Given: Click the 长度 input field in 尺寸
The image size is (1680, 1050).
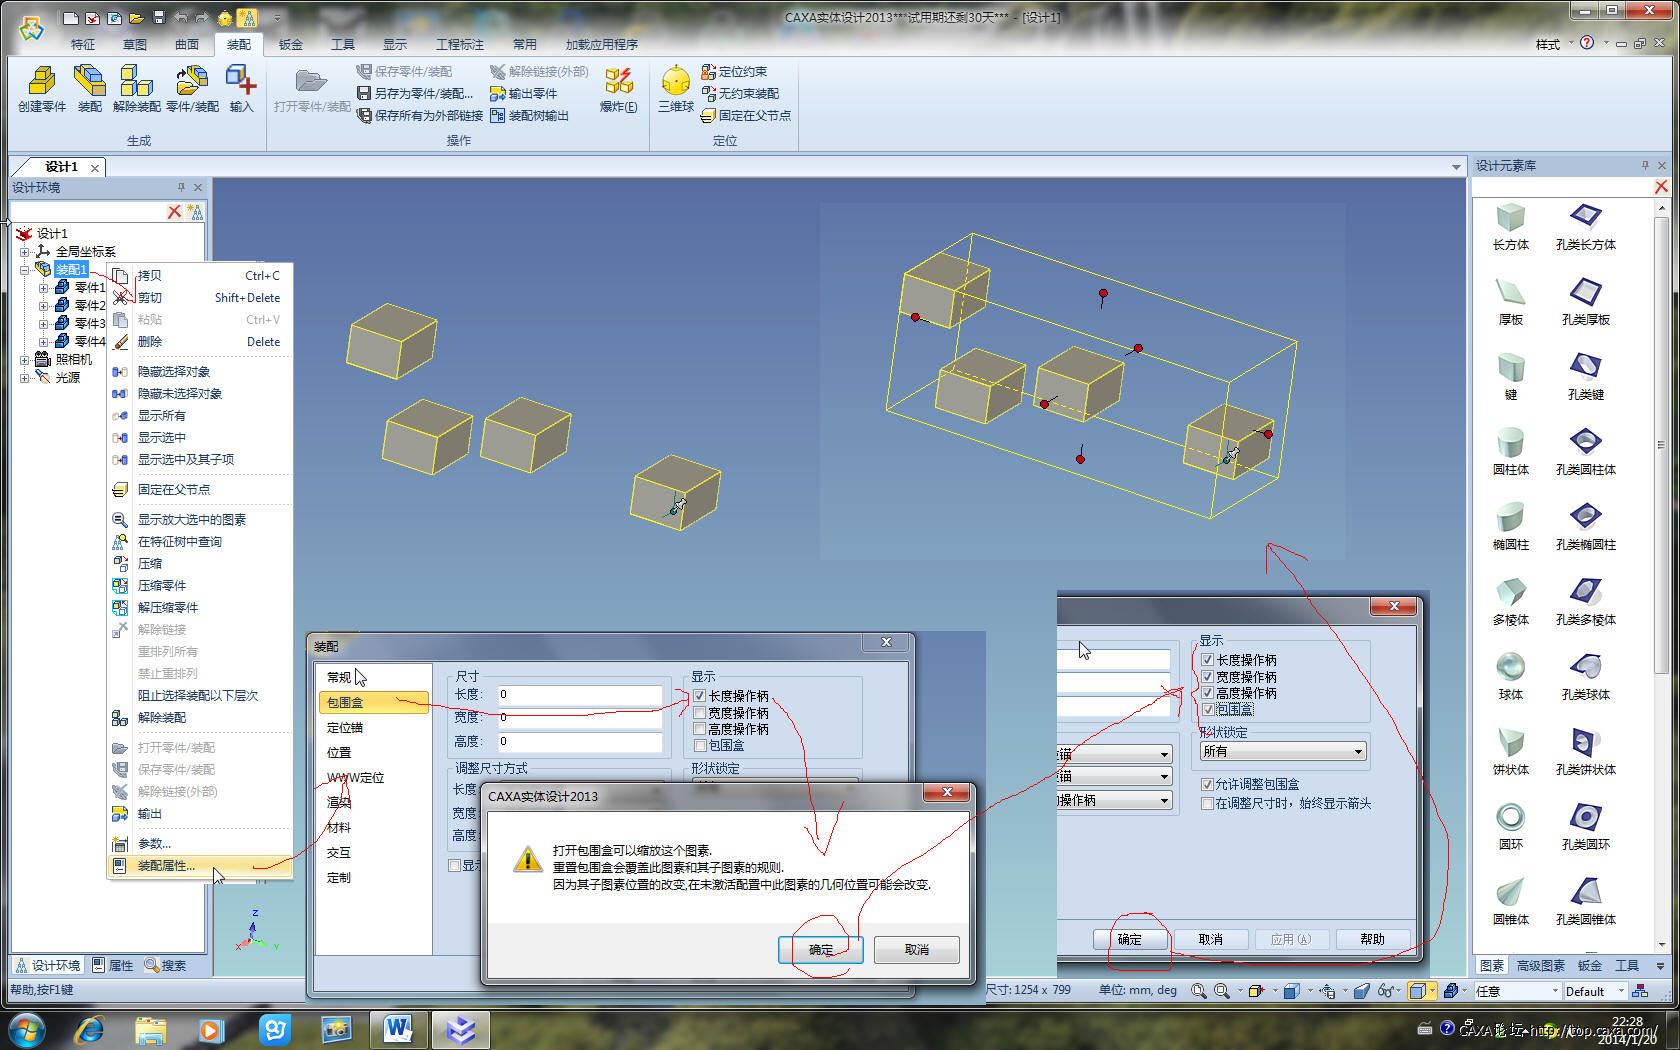Looking at the screenshot, I should click(x=579, y=694).
